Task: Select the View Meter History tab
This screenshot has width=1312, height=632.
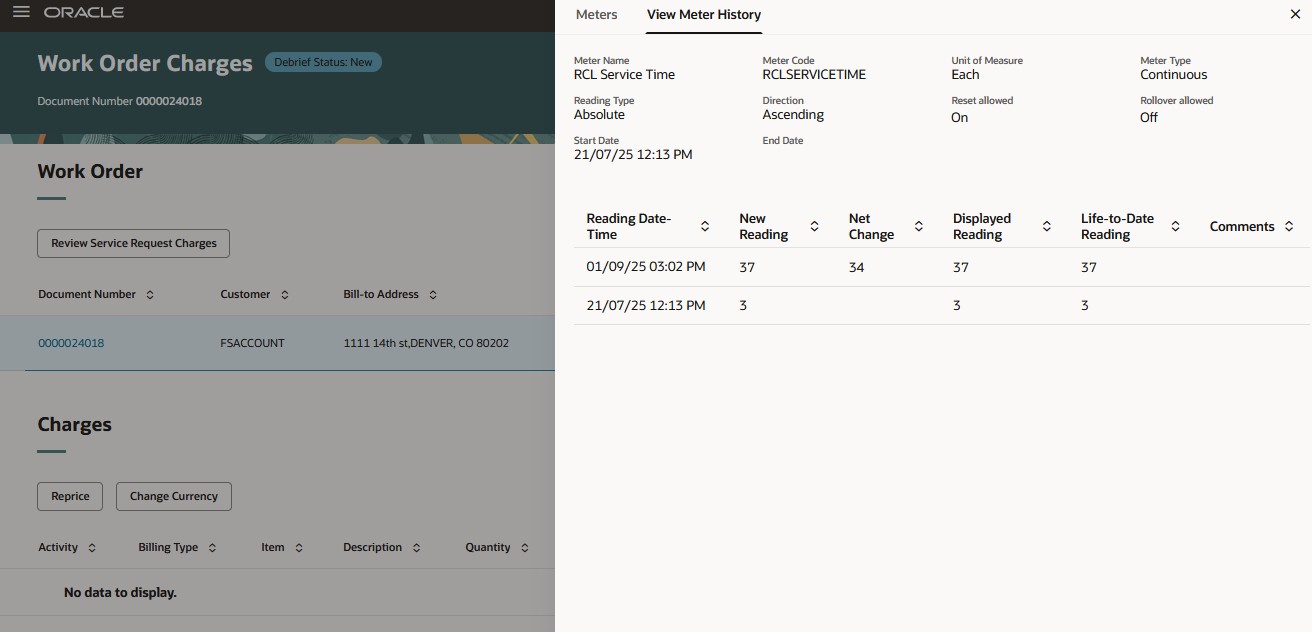Action: click(x=703, y=16)
